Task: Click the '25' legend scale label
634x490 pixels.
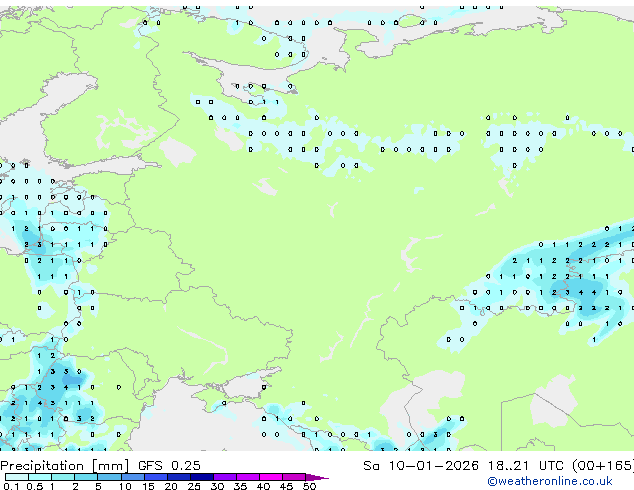Action: click(x=194, y=486)
